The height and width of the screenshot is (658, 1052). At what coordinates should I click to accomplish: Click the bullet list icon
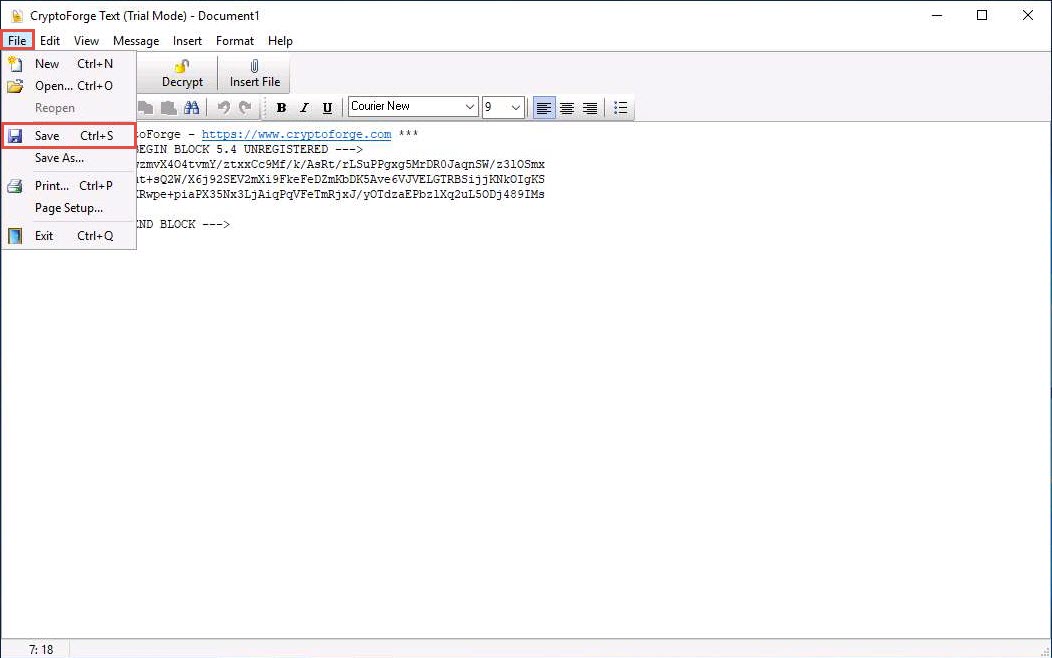(x=620, y=108)
